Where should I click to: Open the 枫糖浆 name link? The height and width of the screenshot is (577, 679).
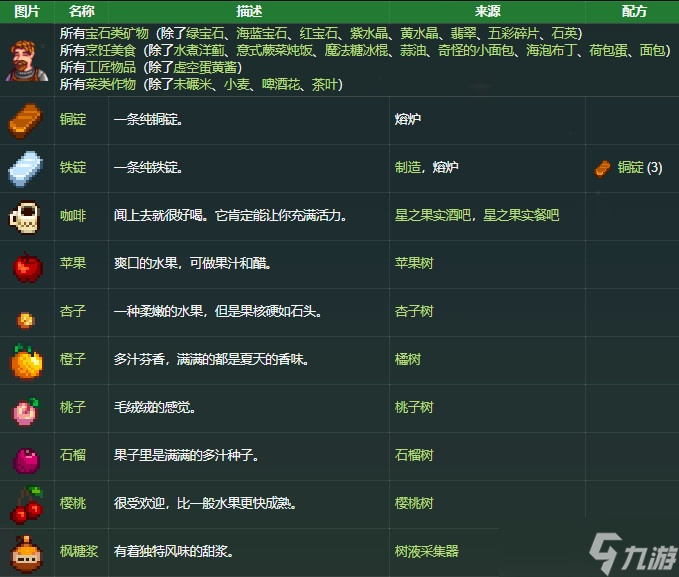click(x=79, y=551)
